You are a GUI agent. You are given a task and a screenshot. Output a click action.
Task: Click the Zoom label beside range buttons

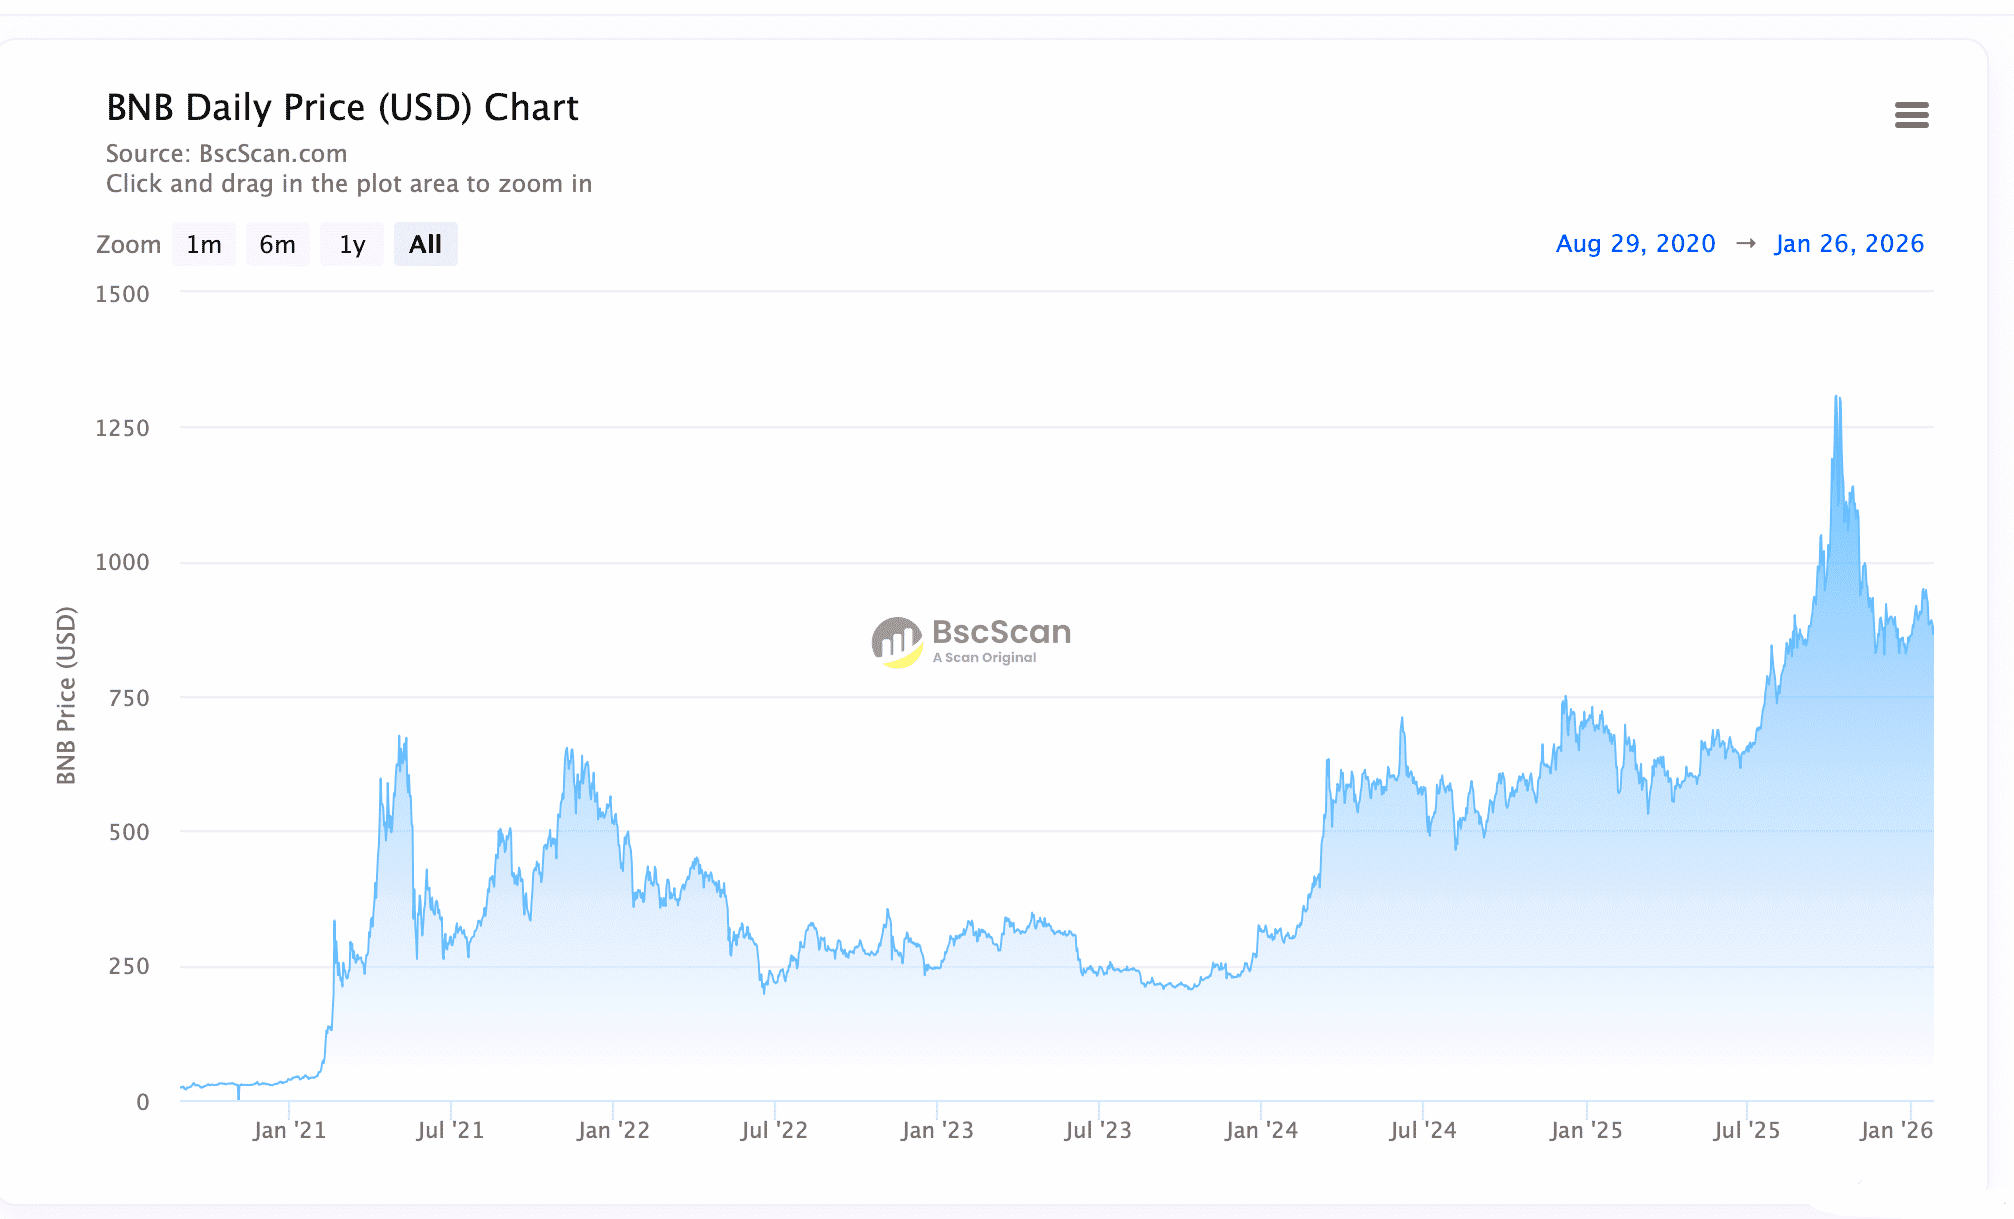(x=128, y=245)
